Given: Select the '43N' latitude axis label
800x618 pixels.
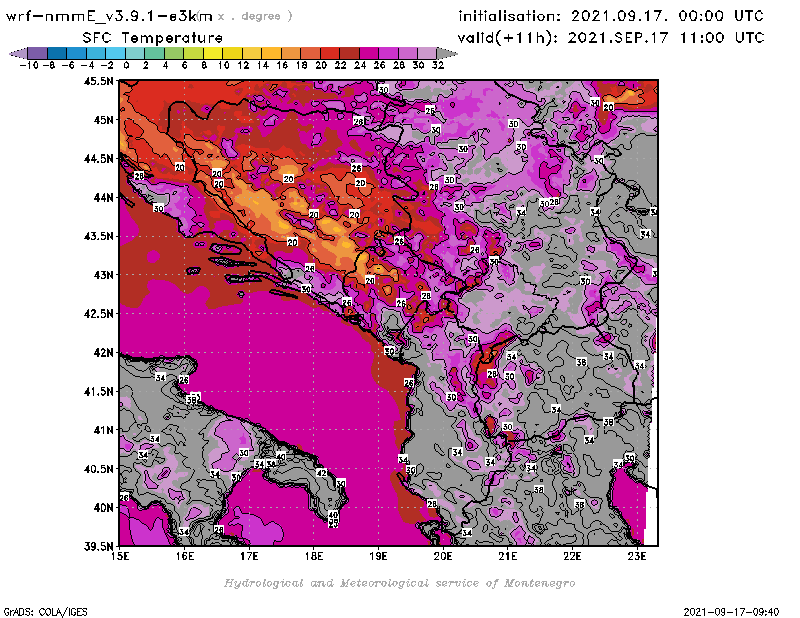Looking at the screenshot, I should [103, 275].
